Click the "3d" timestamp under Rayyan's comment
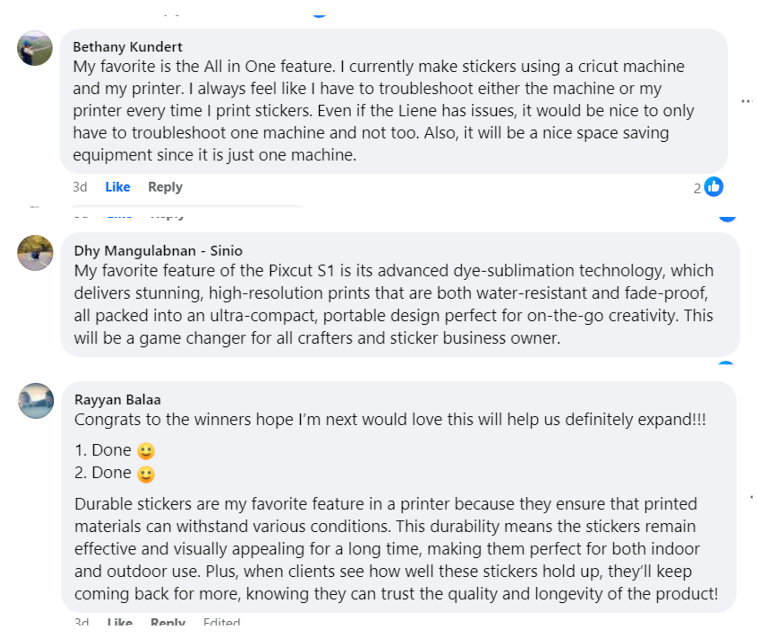The width and height of the screenshot is (758, 634). (x=81, y=623)
